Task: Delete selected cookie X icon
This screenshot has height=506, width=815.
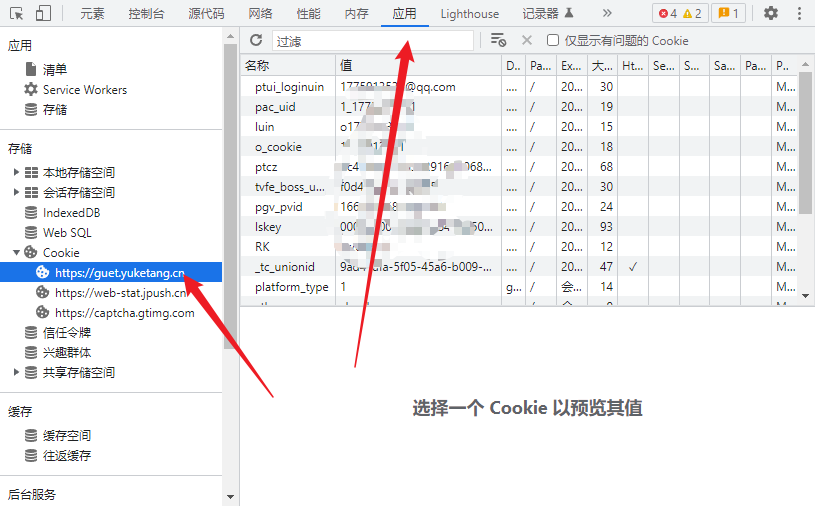Action: (x=527, y=40)
